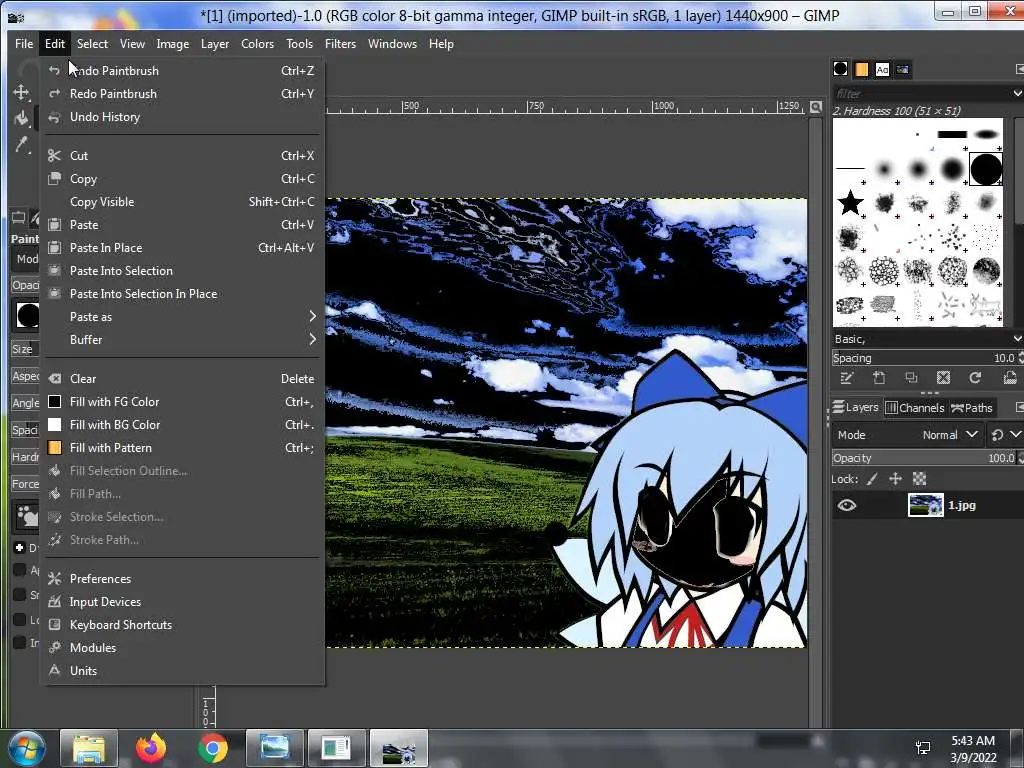The width and height of the screenshot is (1024, 768).
Task: Open Preferences from the Edit menu
Action: click(183, 579)
